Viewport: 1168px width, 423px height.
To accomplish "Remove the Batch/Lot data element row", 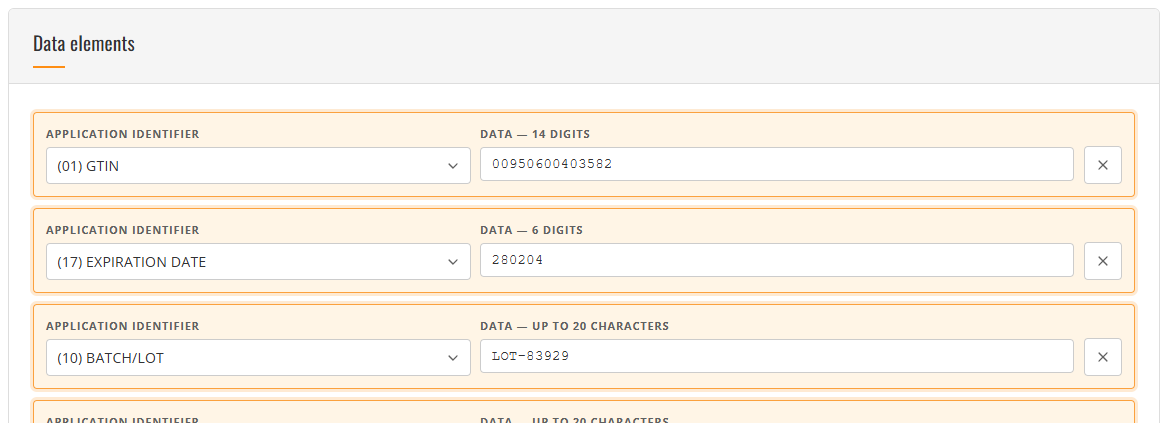I will coord(1102,357).
